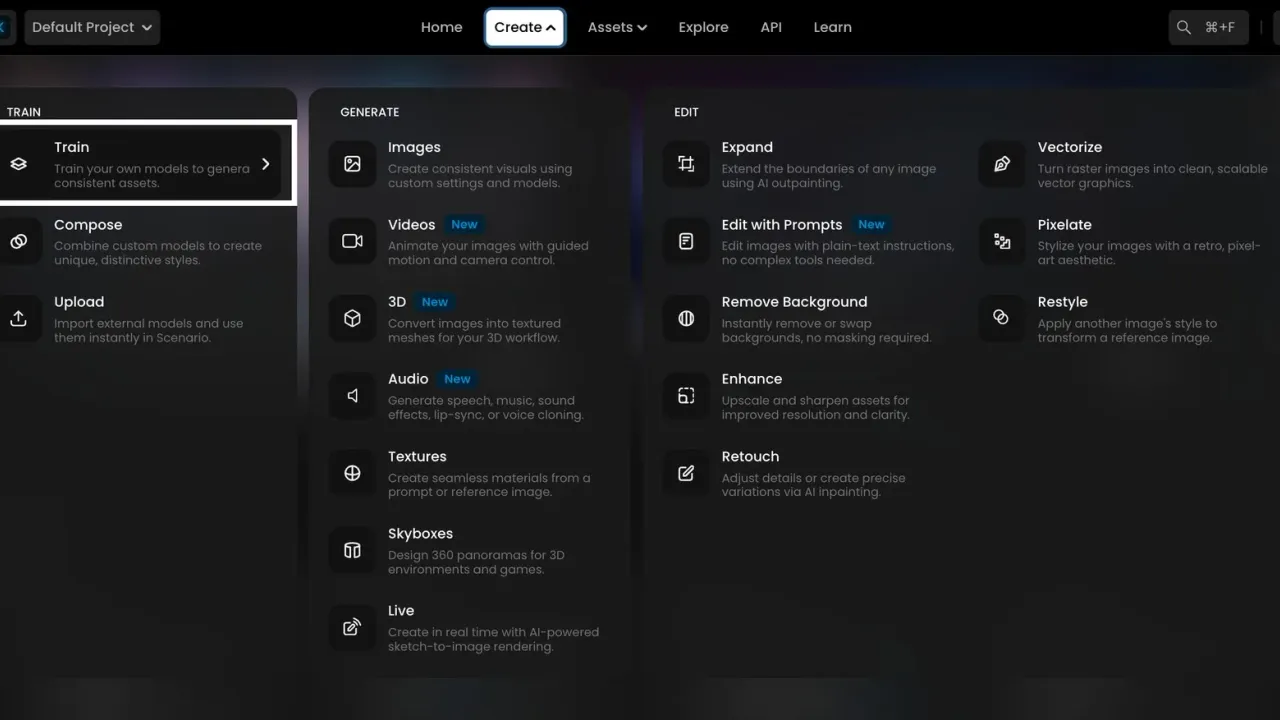Screen dimensions: 1280x720
Task: Click the search magnifier icon
Action: coord(1184,28)
